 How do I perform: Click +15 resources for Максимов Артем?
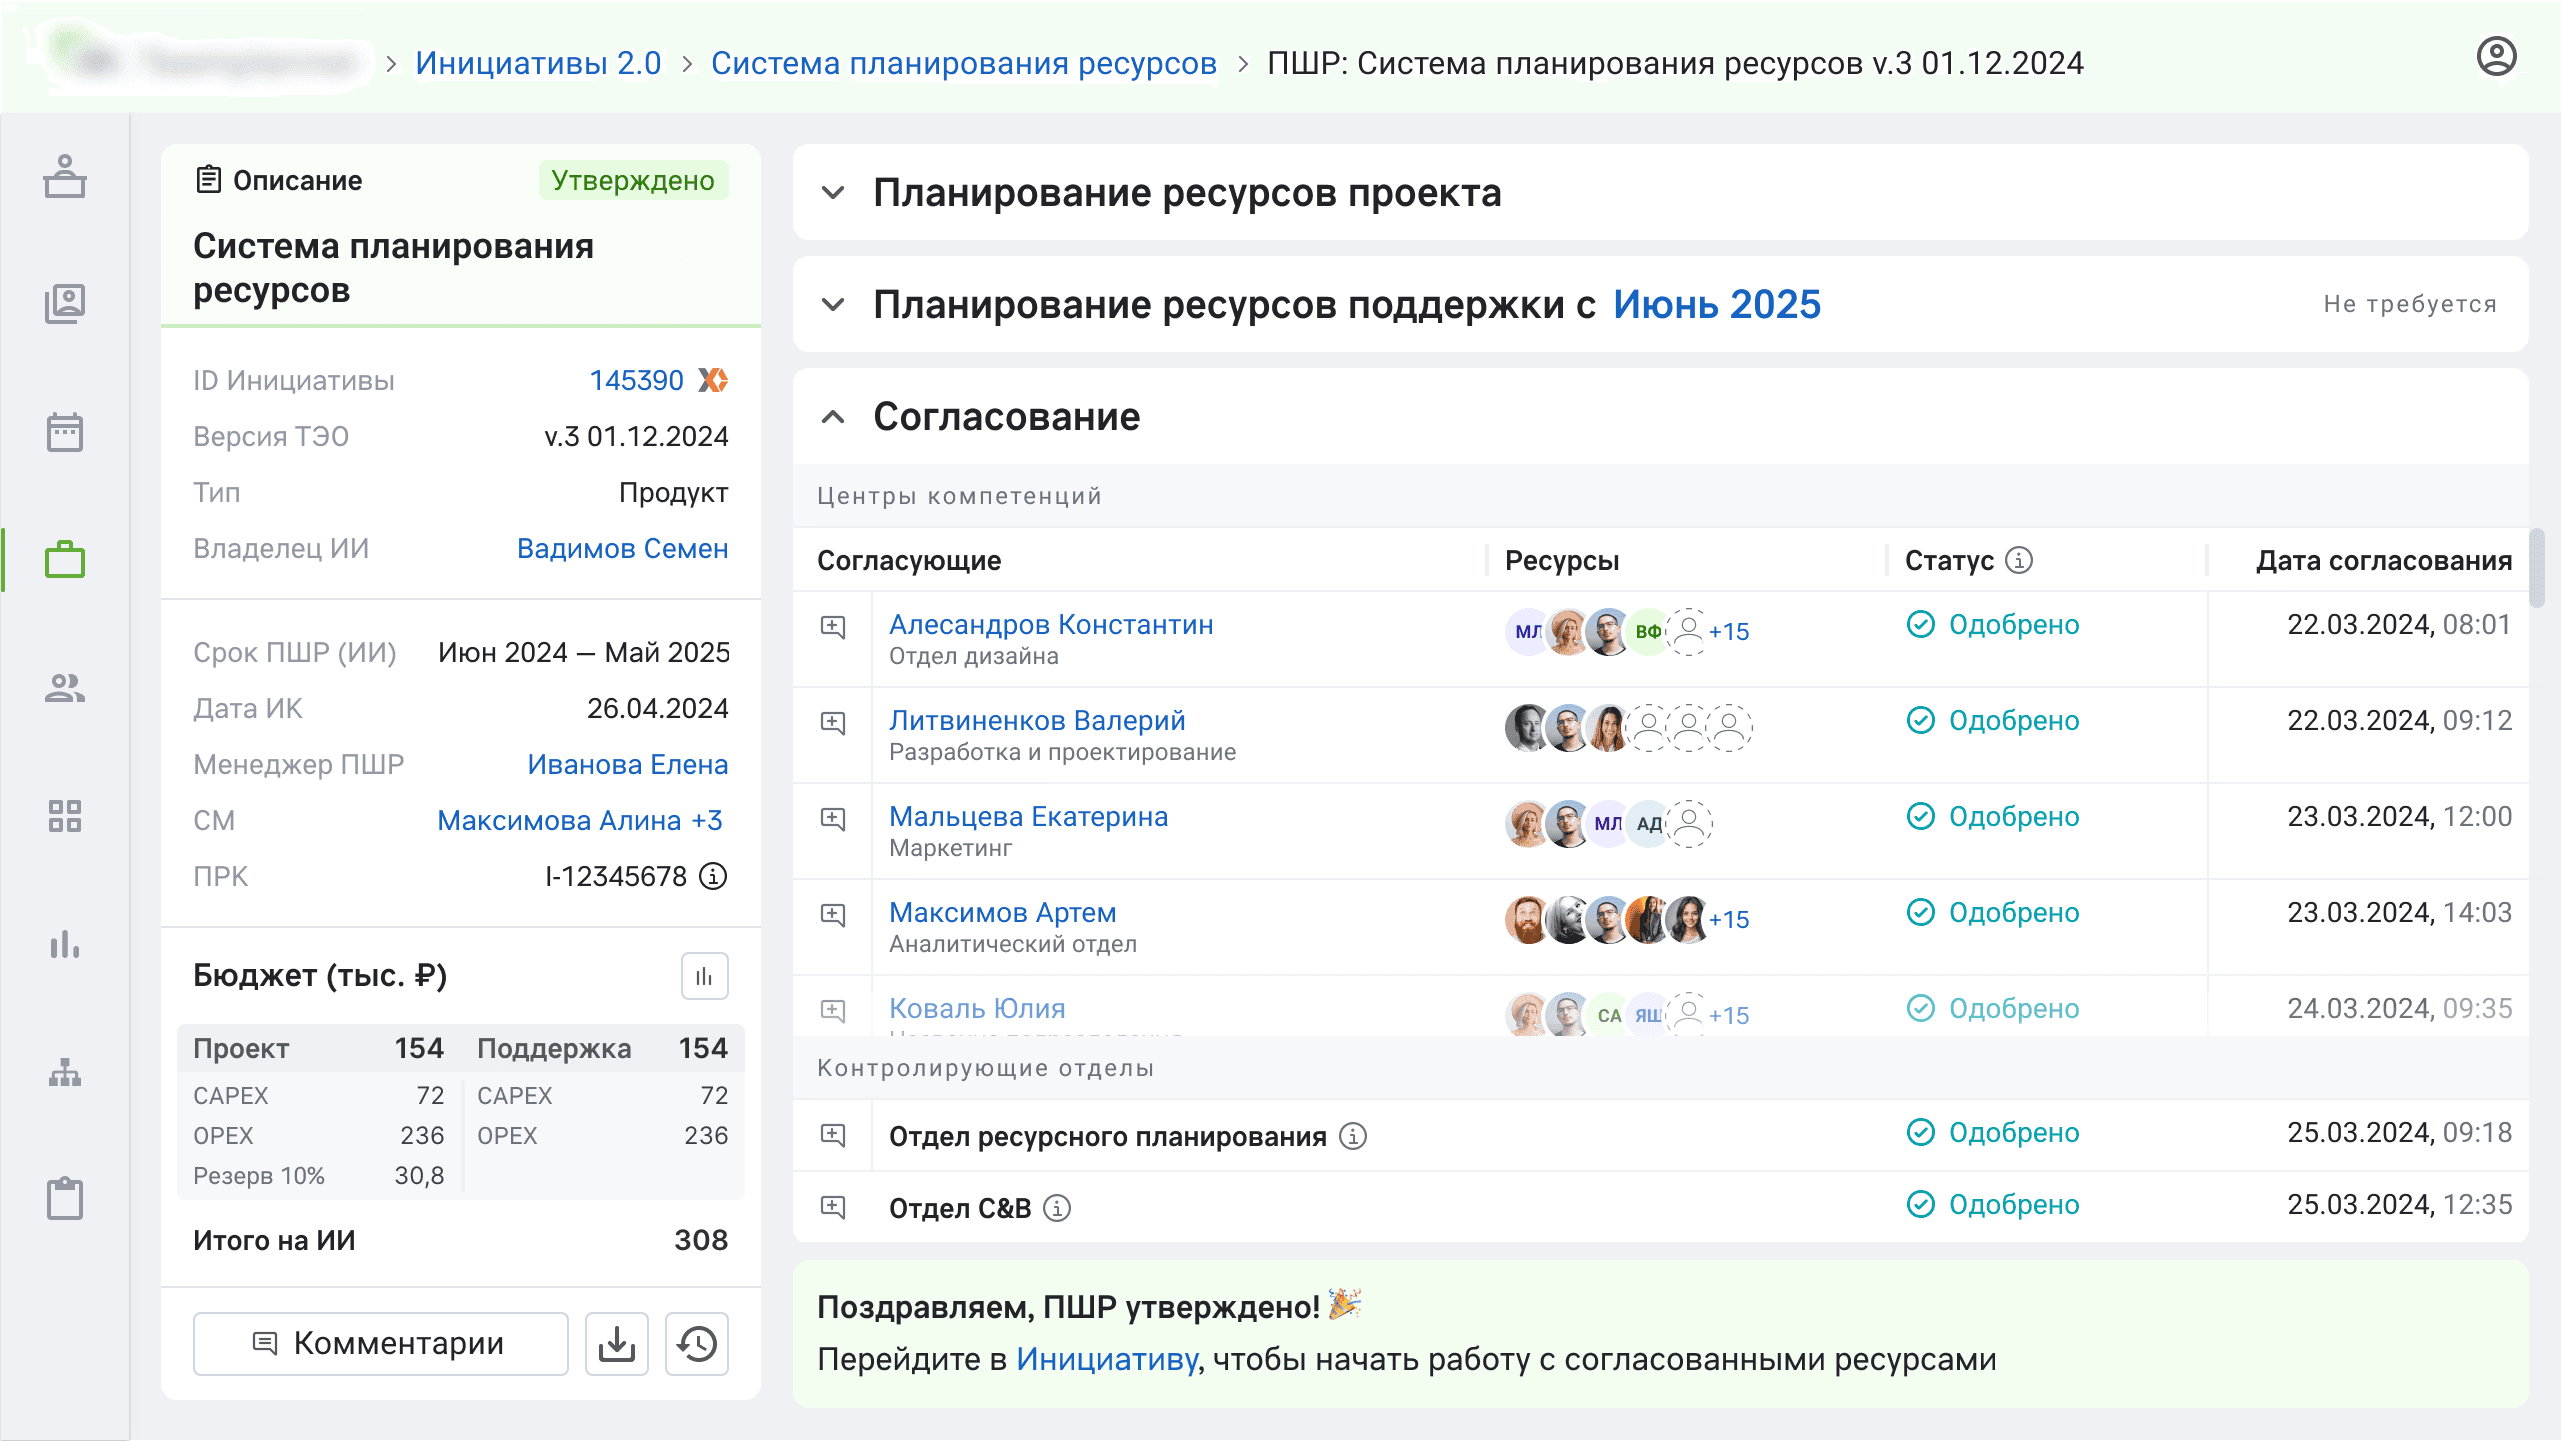[1729, 920]
